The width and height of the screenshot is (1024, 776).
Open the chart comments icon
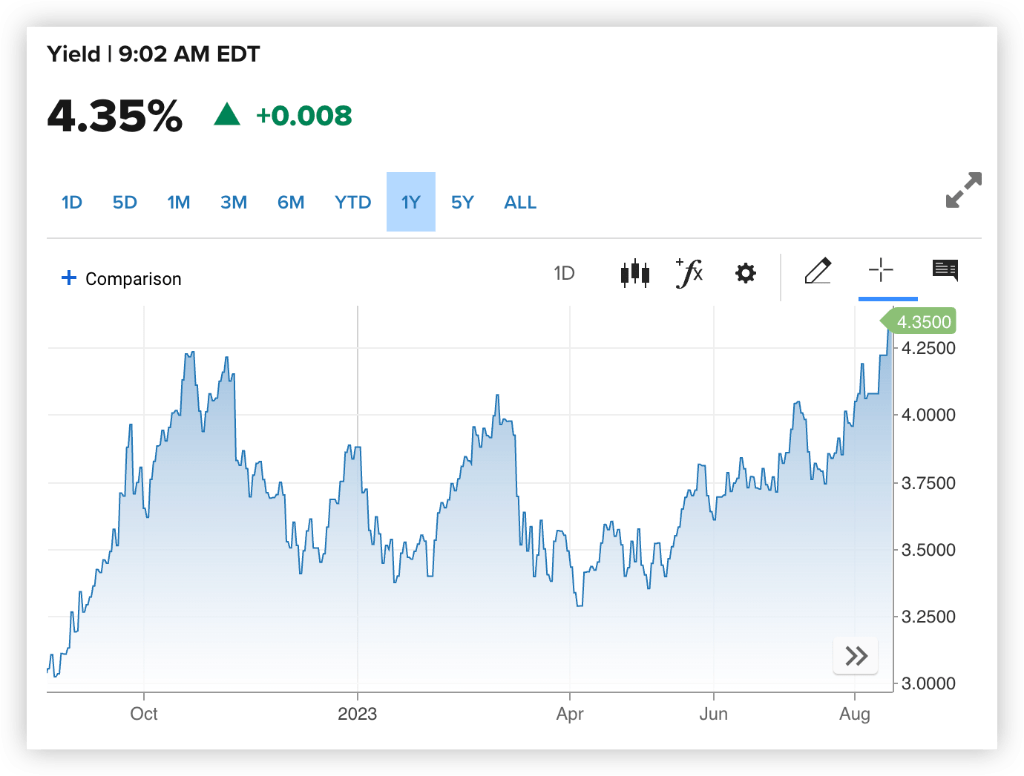pyautogui.click(x=945, y=270)
